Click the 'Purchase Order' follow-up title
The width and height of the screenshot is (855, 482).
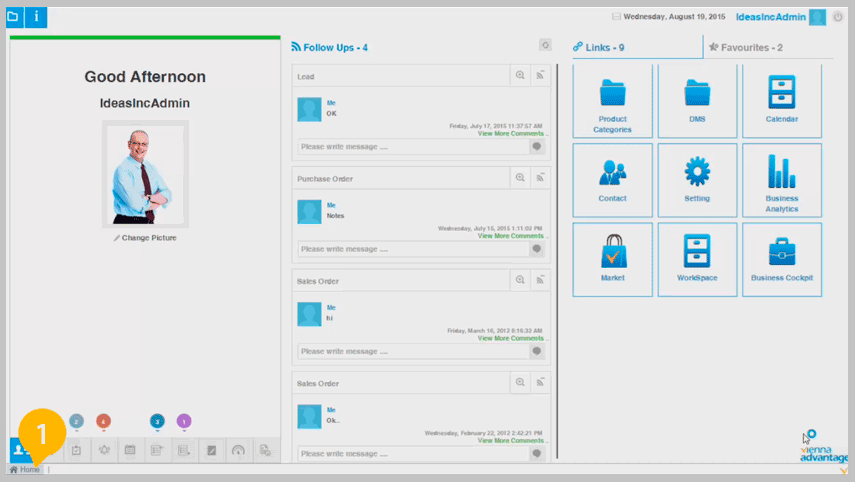(325, 179)
